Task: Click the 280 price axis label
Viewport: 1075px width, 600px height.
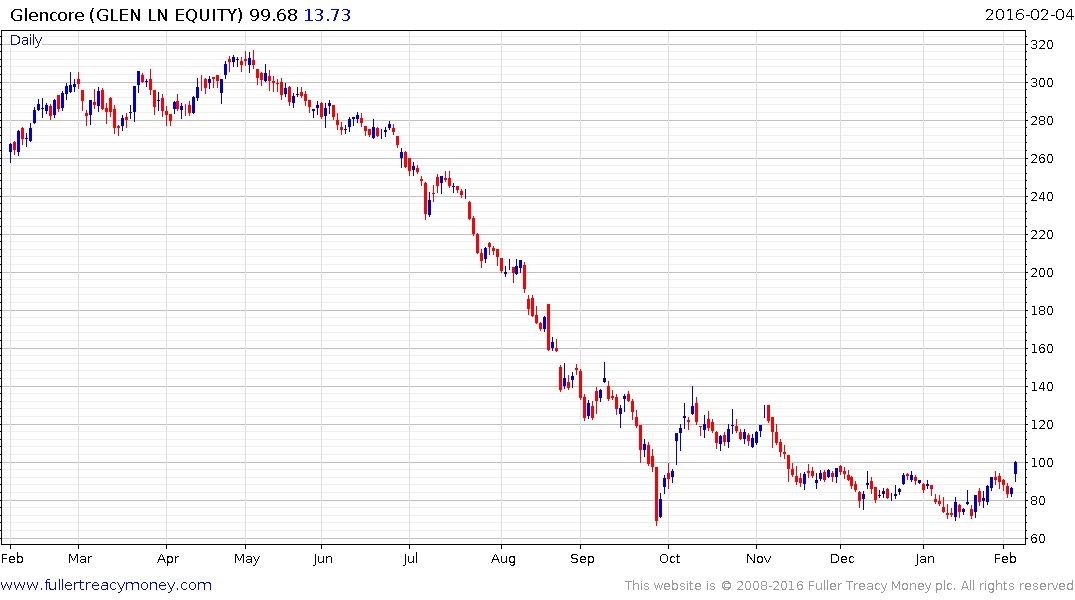Action: pos(1041,121)
